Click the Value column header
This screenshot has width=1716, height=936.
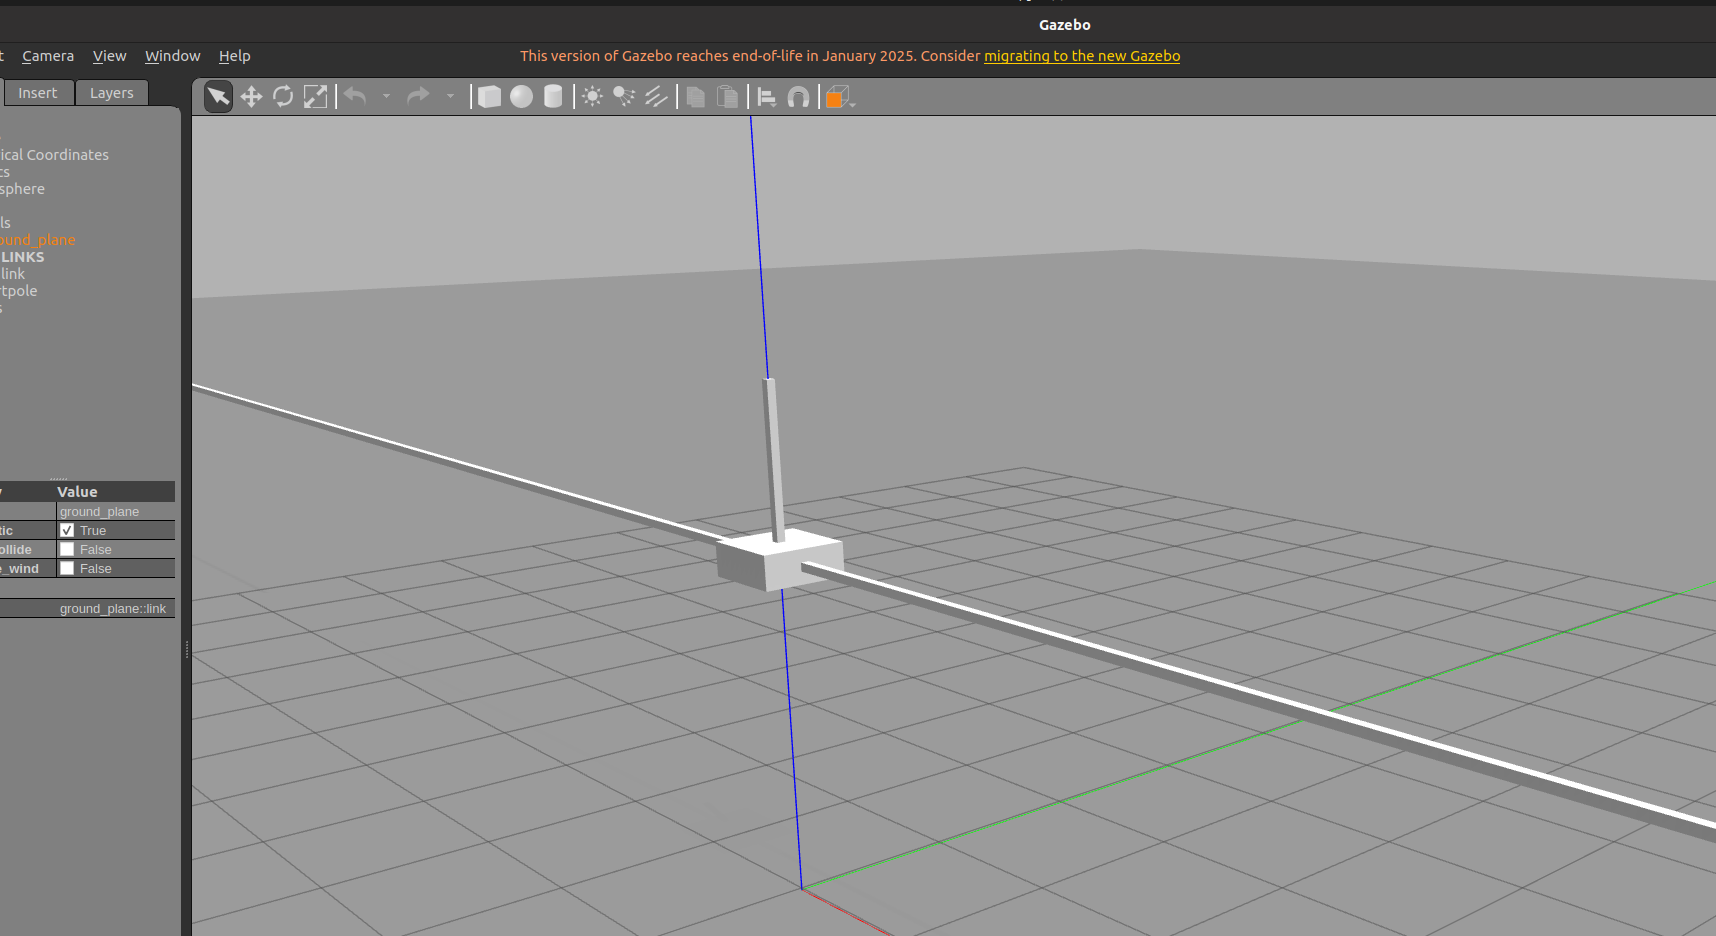coord(115,492)
